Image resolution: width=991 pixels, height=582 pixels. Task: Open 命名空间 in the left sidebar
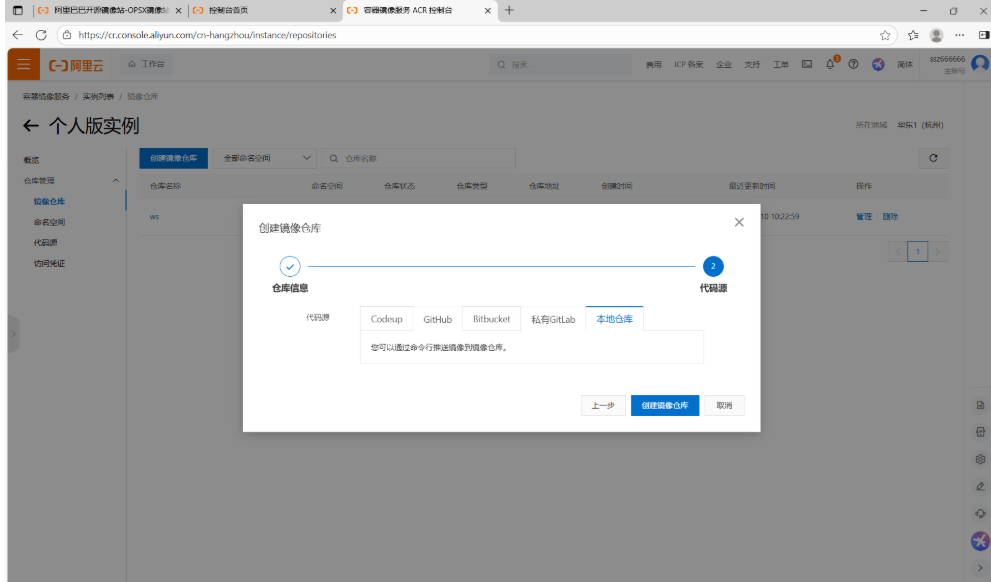(49, 222)
